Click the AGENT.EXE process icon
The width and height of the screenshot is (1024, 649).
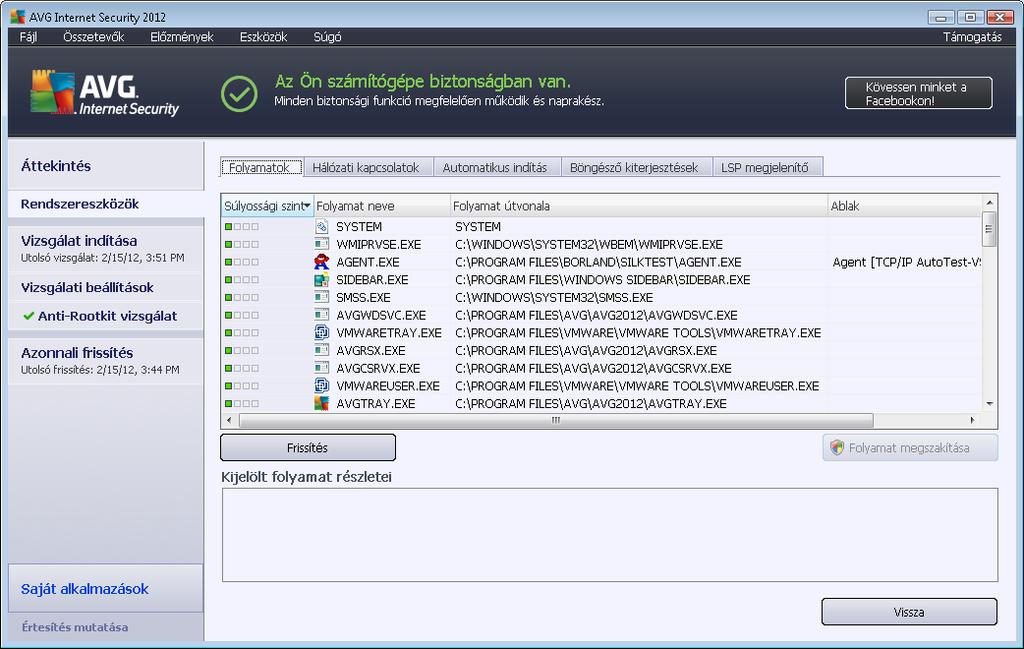(x=321, y=262)
